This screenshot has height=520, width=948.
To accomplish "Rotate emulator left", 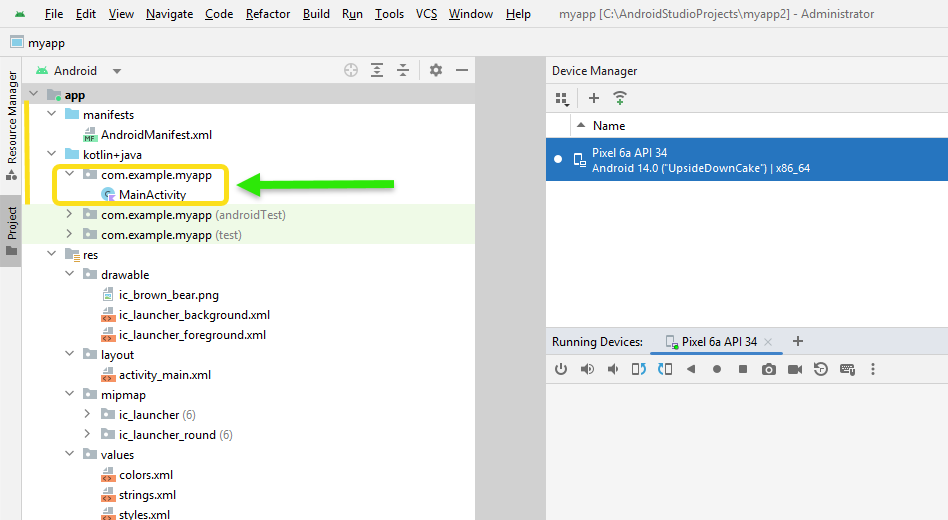I will point(639,369).
